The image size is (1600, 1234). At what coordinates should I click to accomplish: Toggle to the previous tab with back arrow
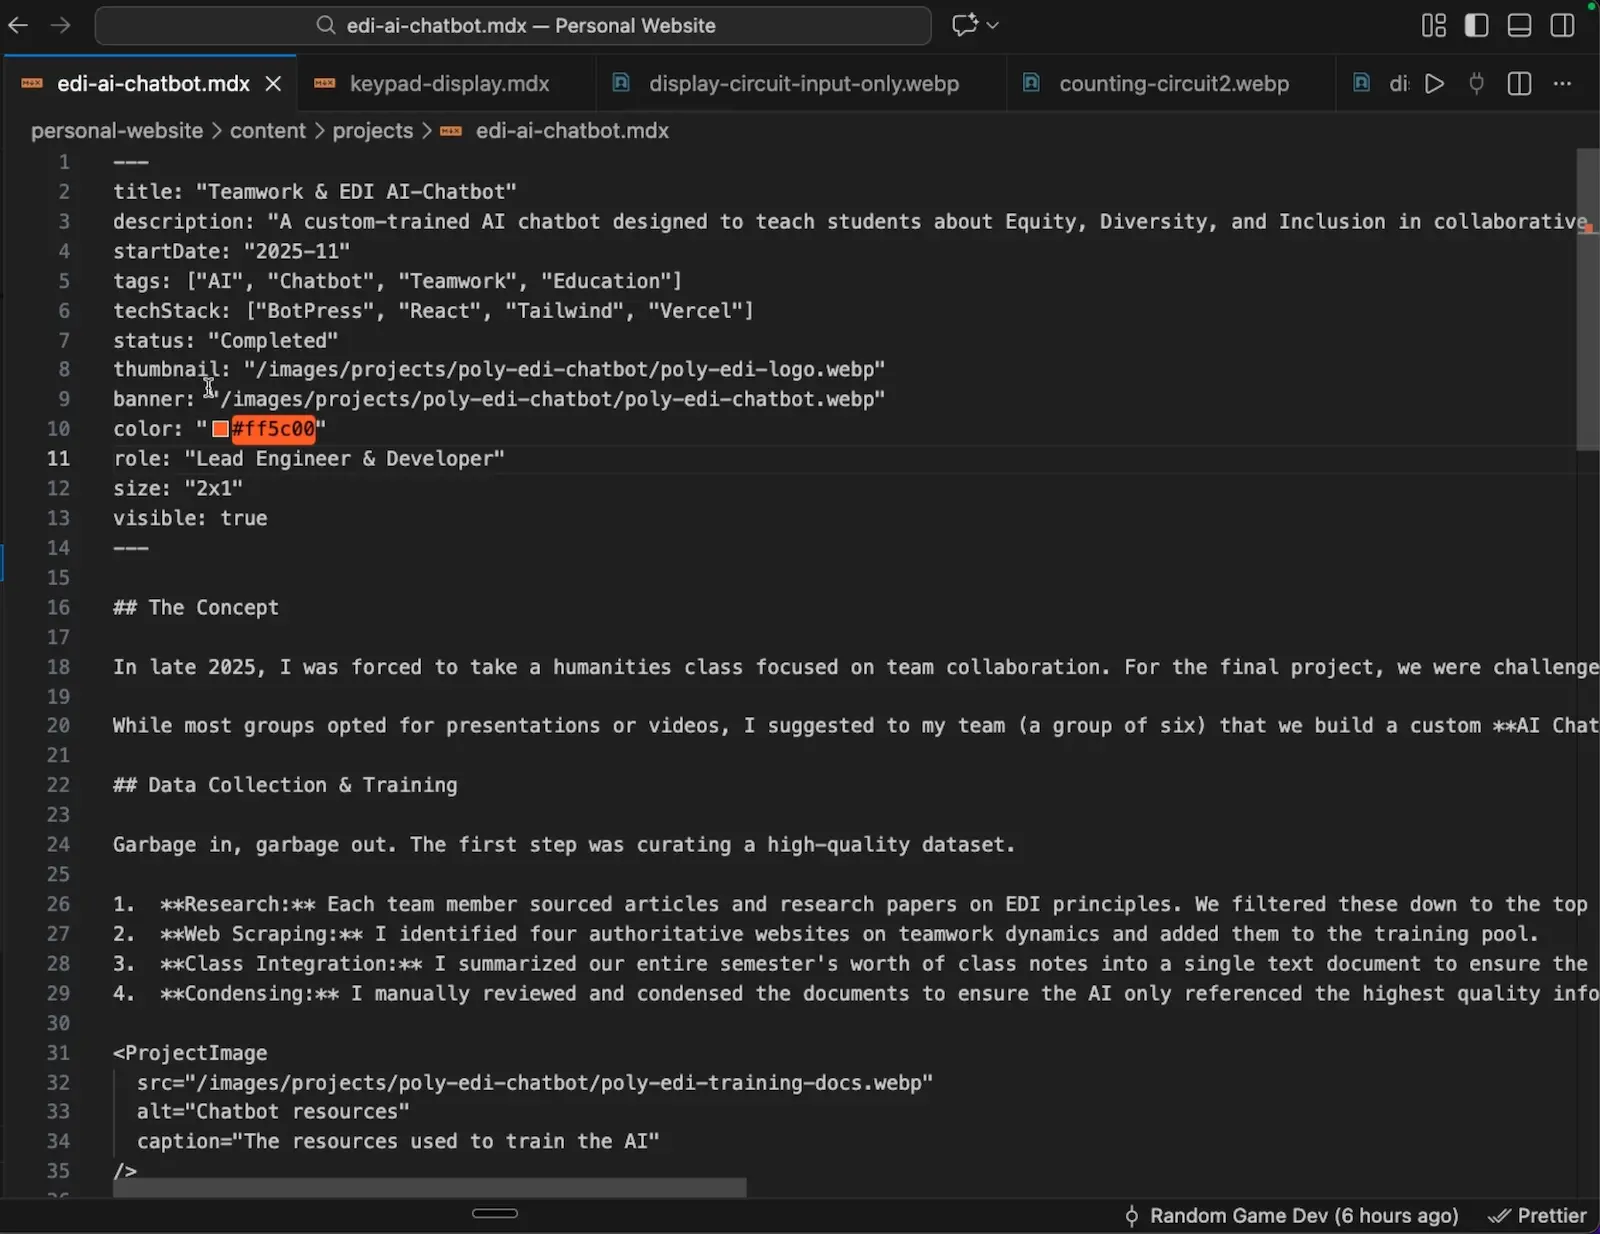(x=17, y=25)
